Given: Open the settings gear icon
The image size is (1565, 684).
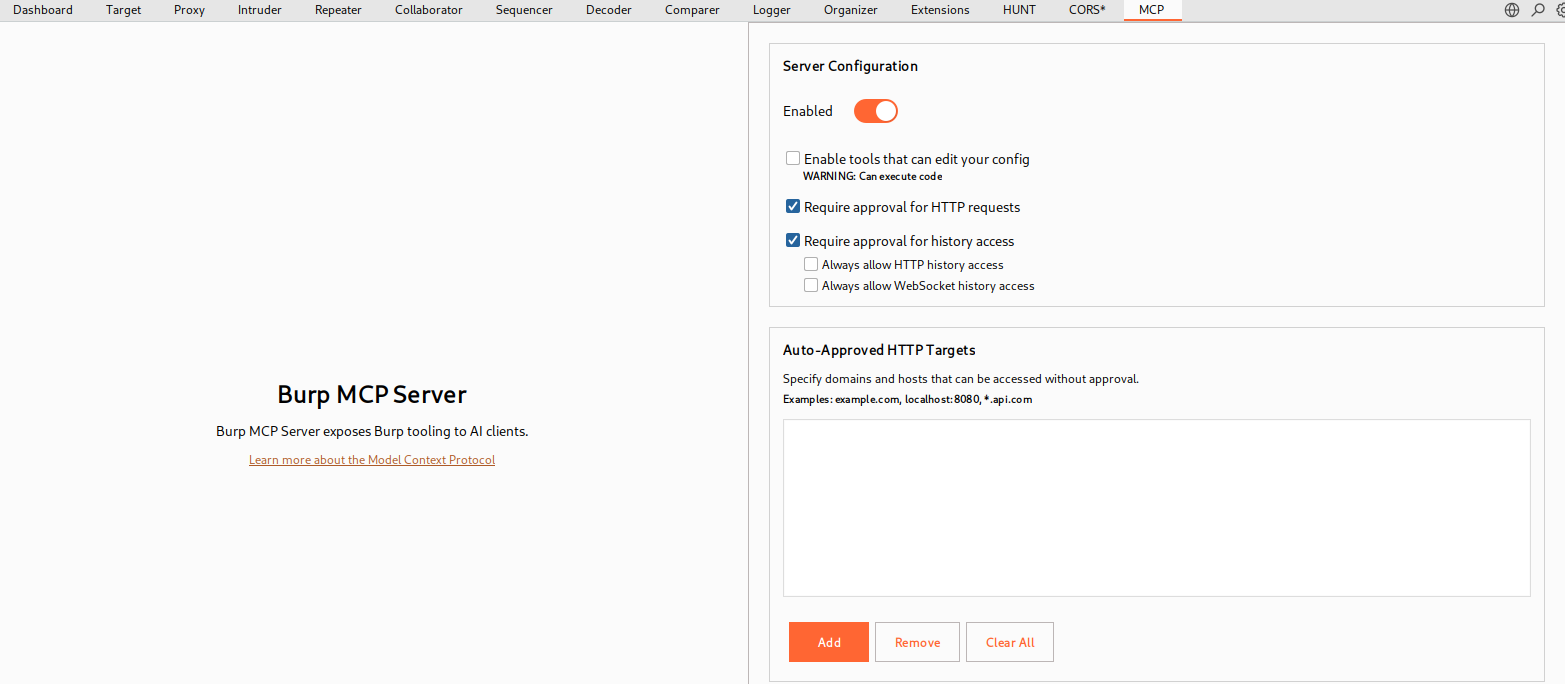Looking at the screenshot, I should coord(1560,10).
